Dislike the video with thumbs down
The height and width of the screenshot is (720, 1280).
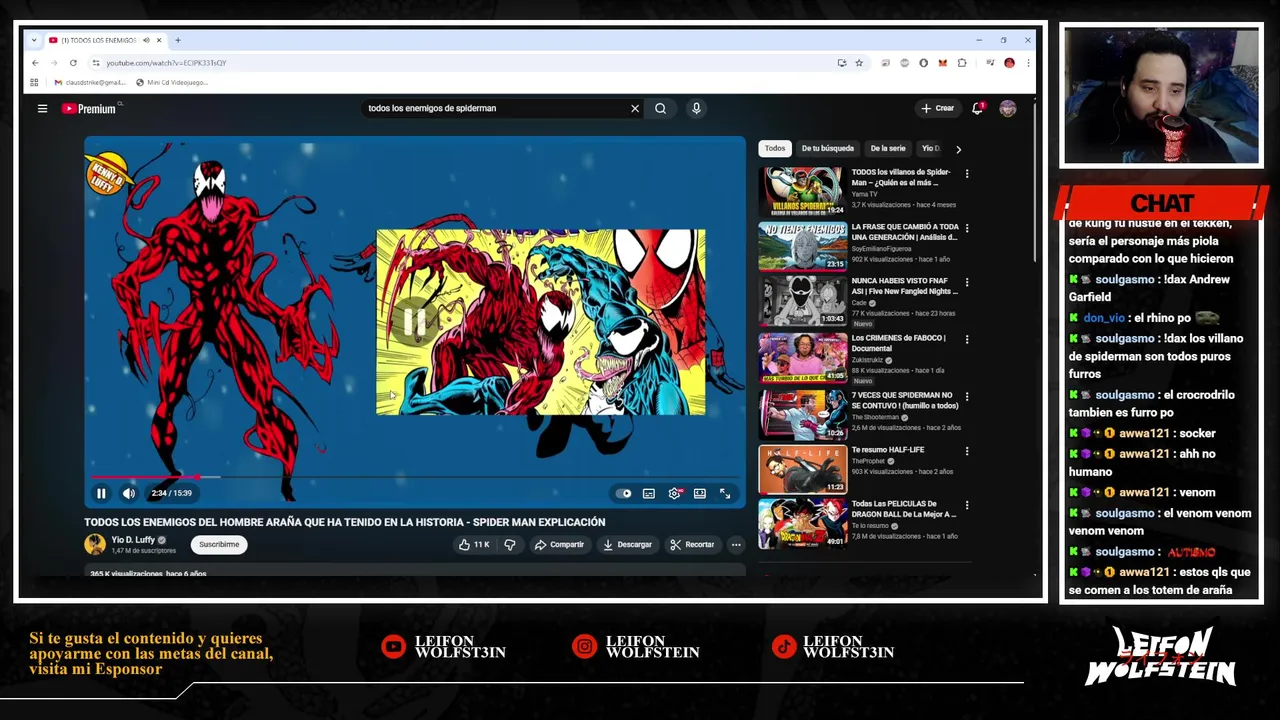coord(510,545)
